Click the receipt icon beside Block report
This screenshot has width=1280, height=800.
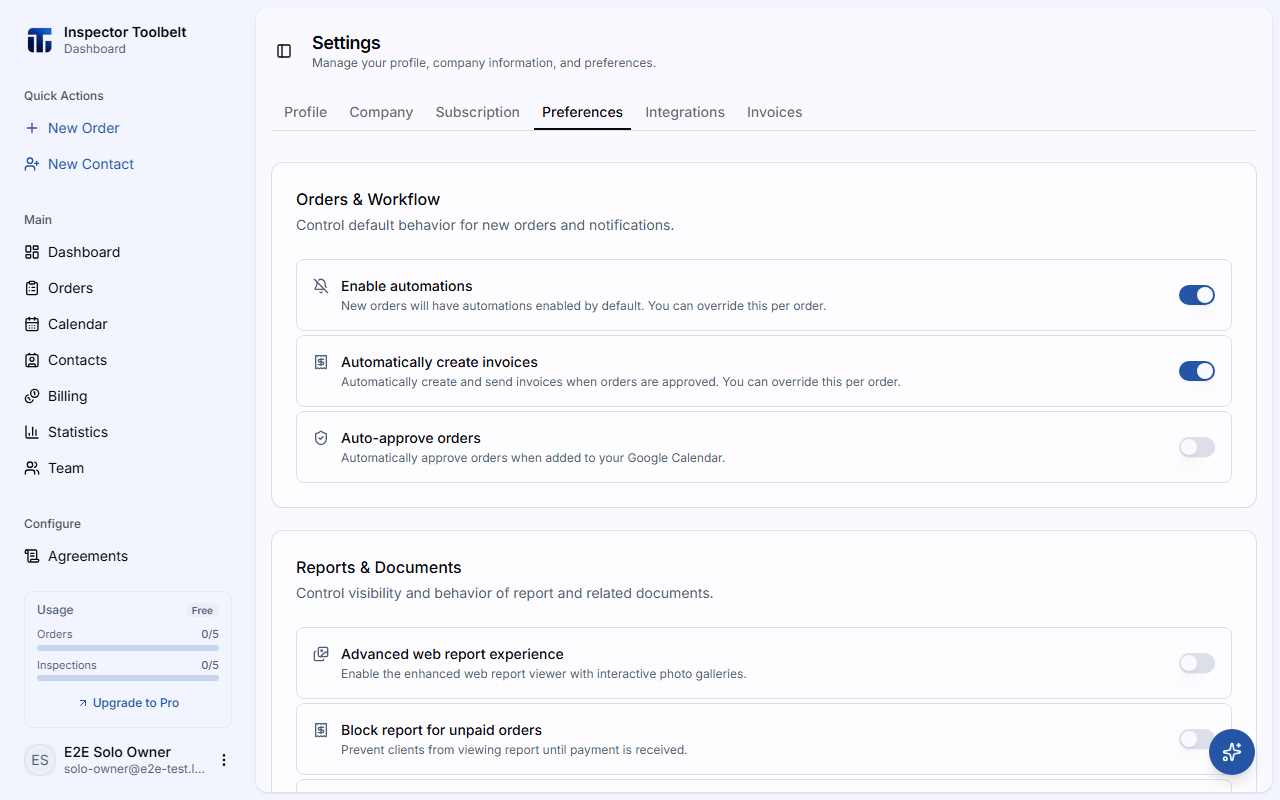click(321, 730)
